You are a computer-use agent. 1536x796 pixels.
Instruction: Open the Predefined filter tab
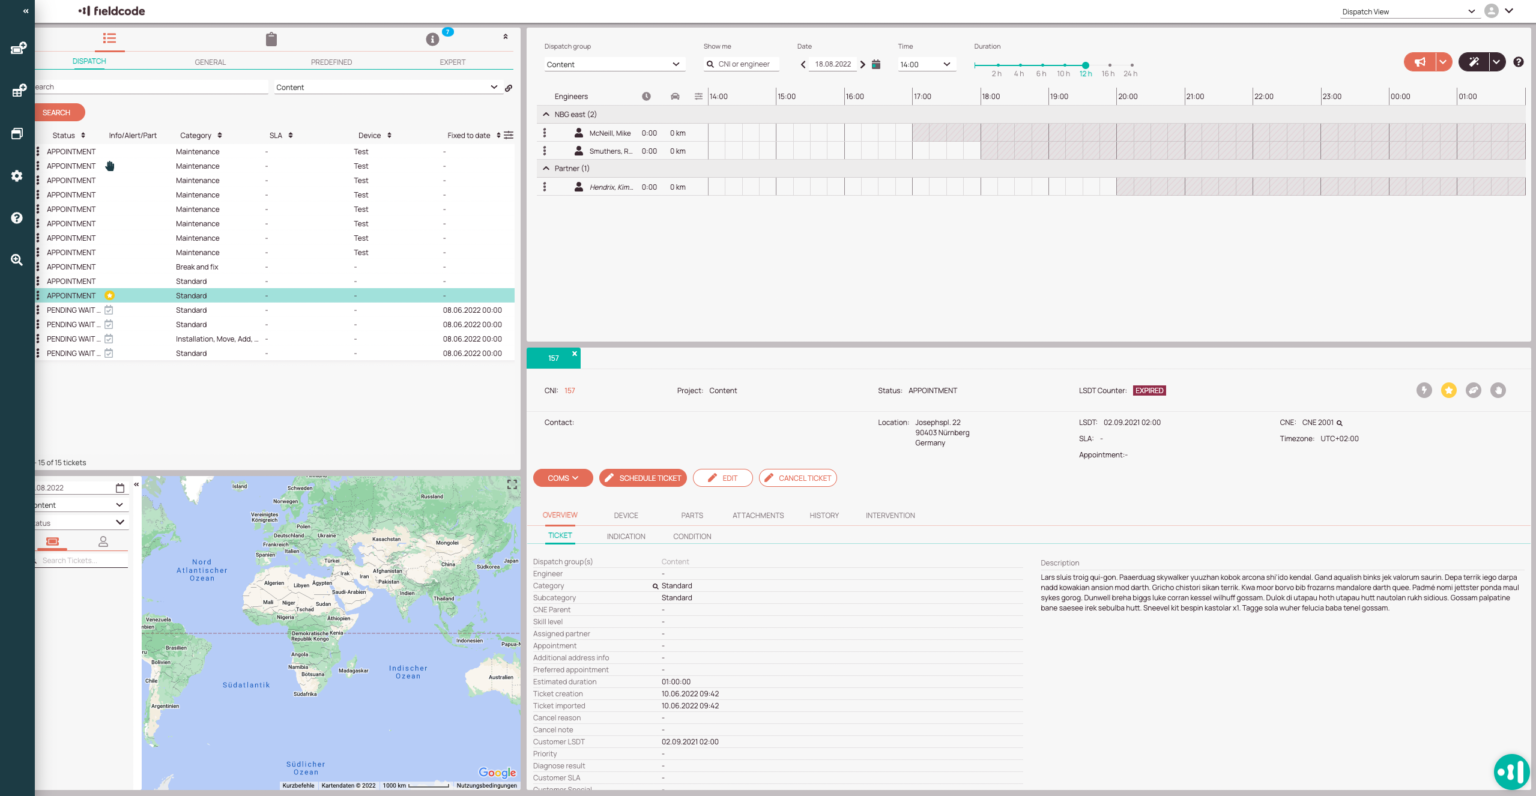point(331,62)
